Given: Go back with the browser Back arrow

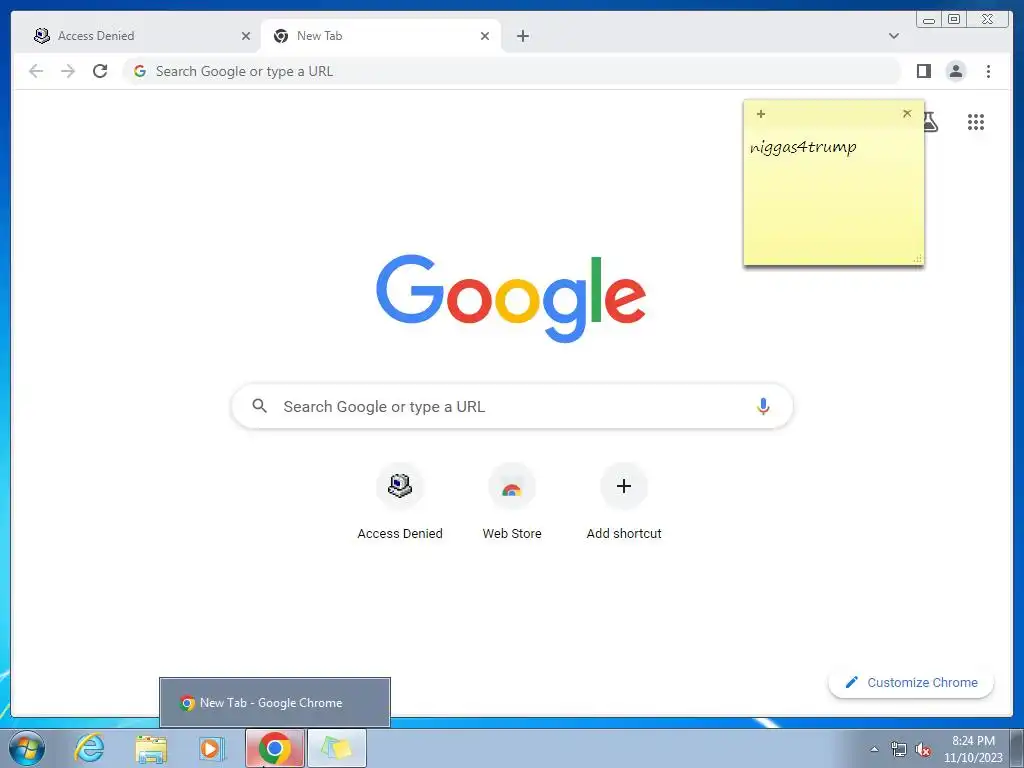Looking at the screenshot, I should (x=36, y=71).
